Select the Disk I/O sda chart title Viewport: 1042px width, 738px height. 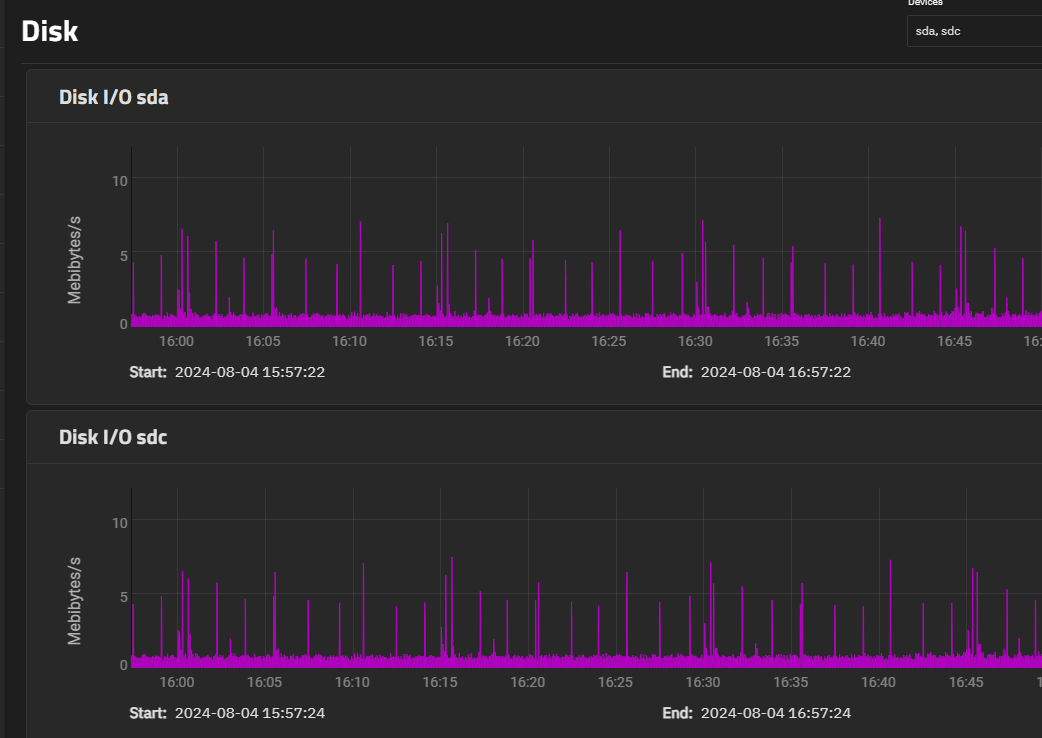114,97
